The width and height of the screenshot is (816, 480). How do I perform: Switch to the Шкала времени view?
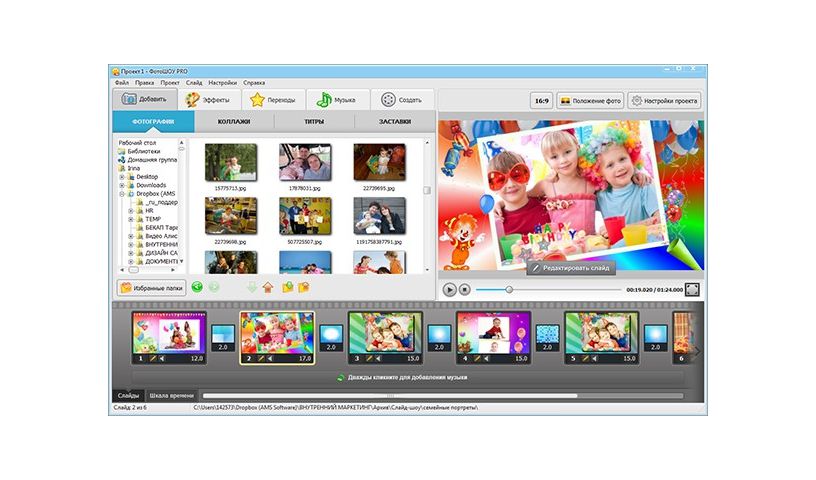click(x=171, y=396)
